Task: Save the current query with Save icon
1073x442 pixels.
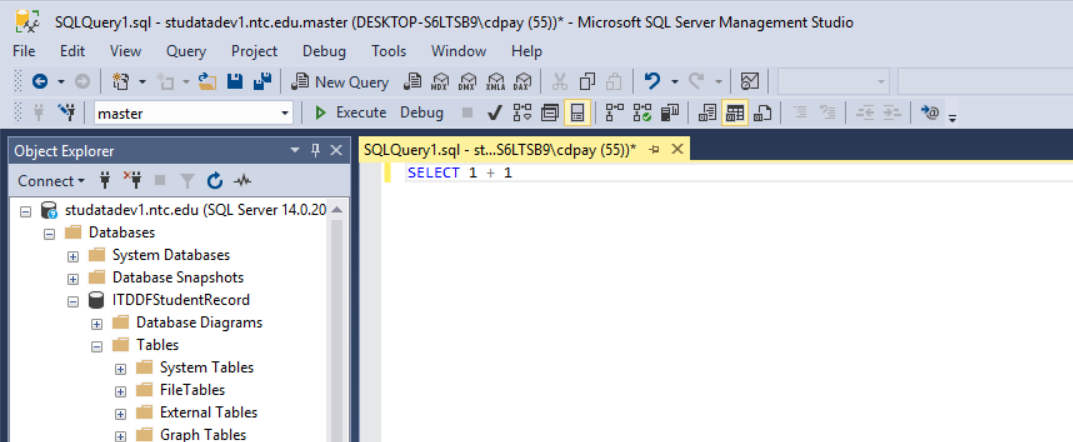Action: pos(235,82)
